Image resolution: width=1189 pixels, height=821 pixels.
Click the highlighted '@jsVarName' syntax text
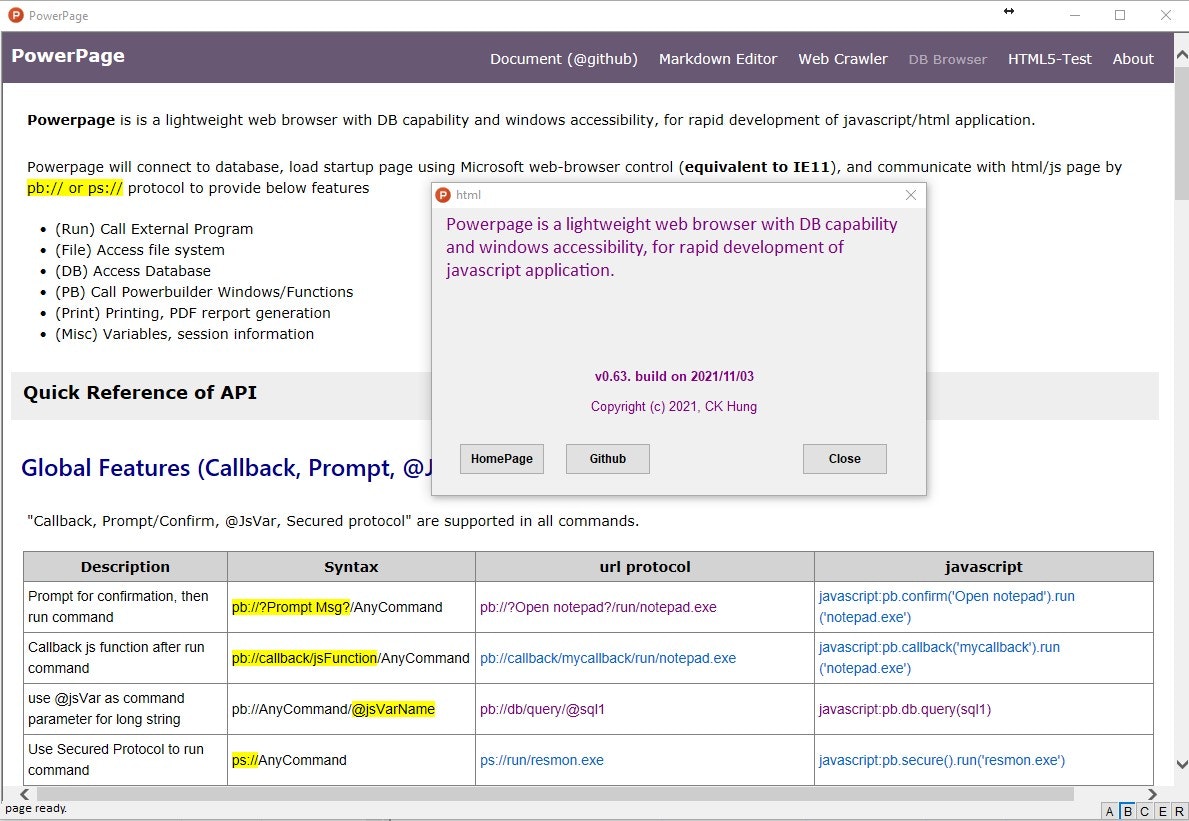point(393,710)
